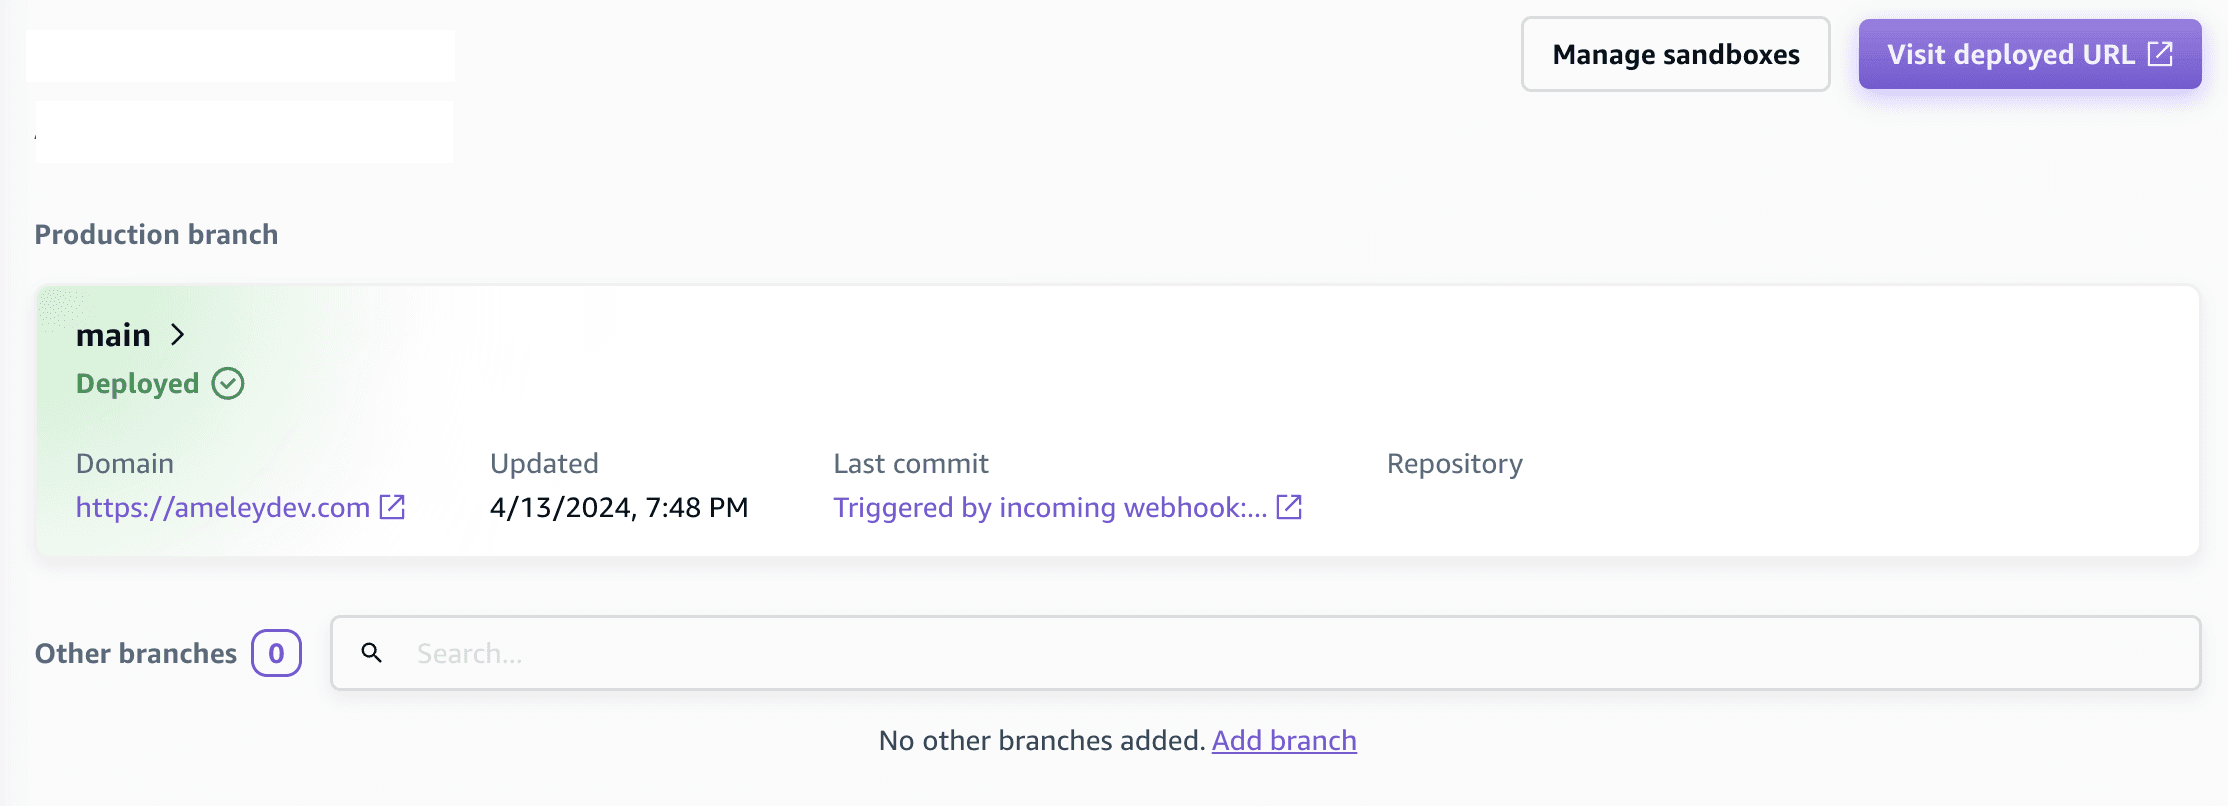The height and width of the screenshot is (806, 2228).
Task: Open the main production branch
Action: tap(113, 335)
